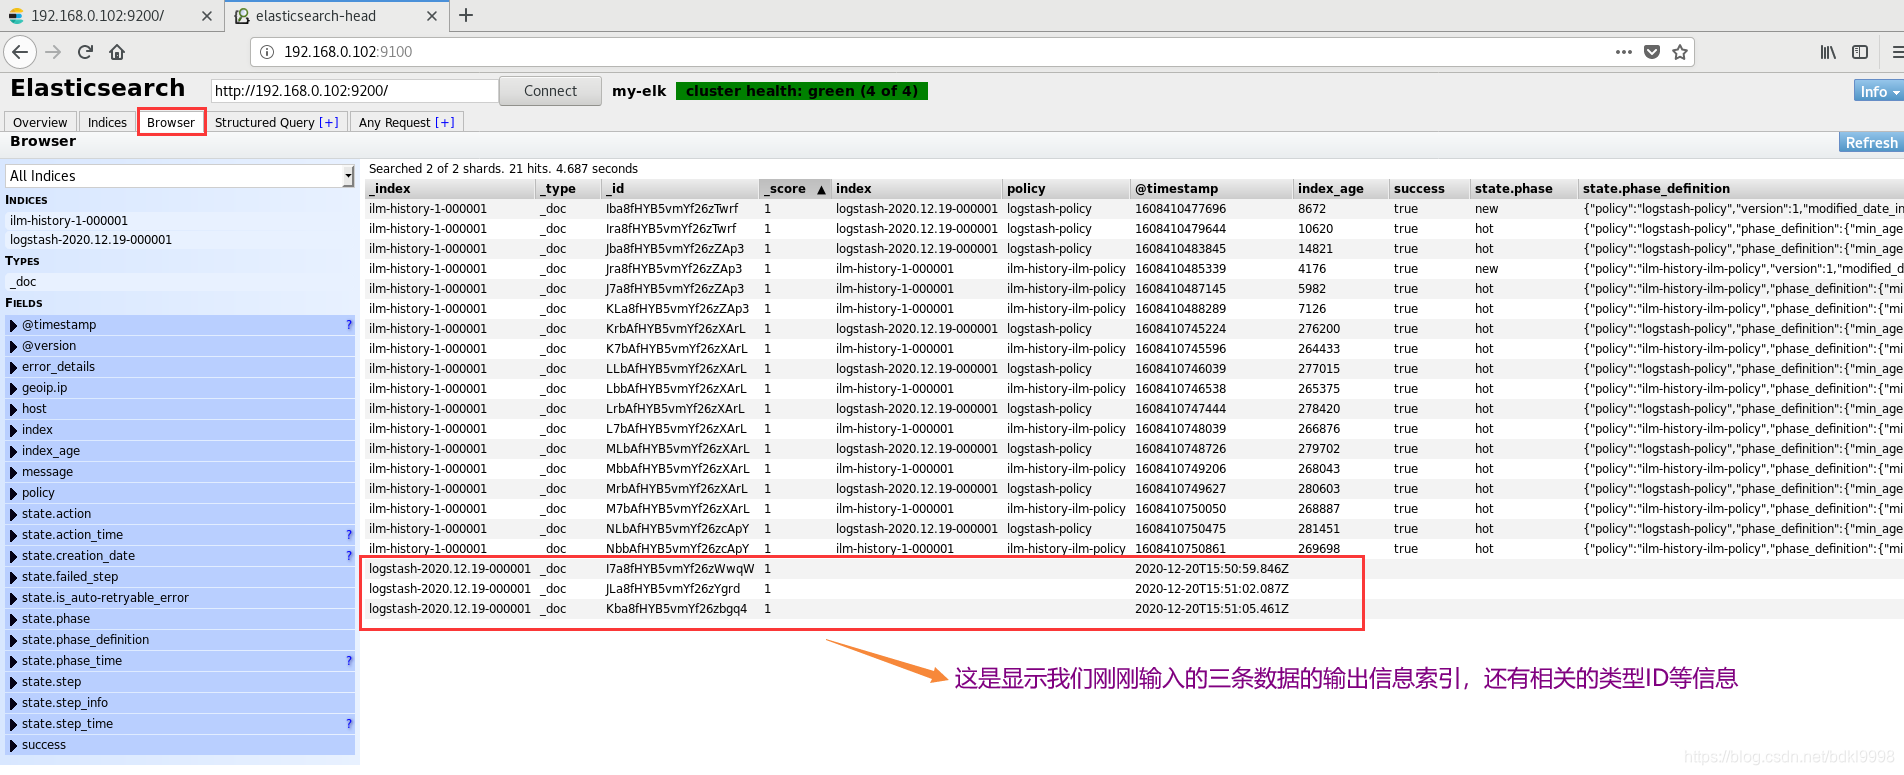1904x775 pixels.
Task: Close the 192.168.0.102:9200 tab
Action: [207, 16]
